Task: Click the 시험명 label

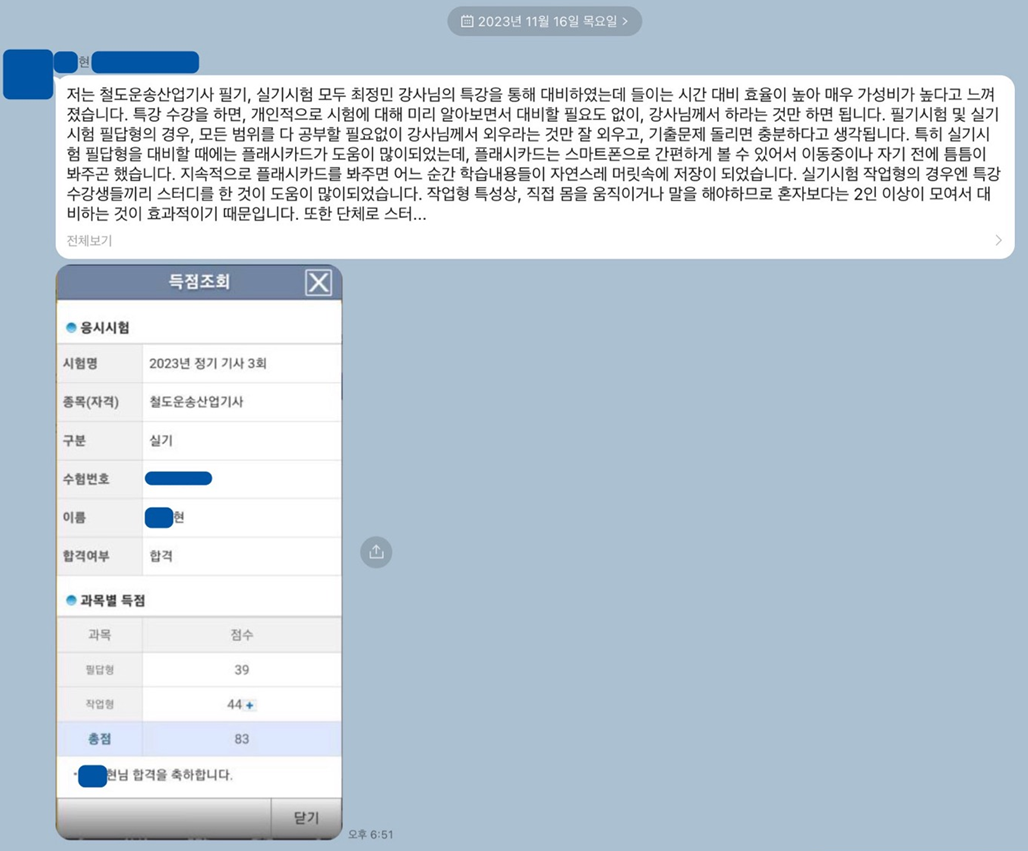Action: pos(80,363)
